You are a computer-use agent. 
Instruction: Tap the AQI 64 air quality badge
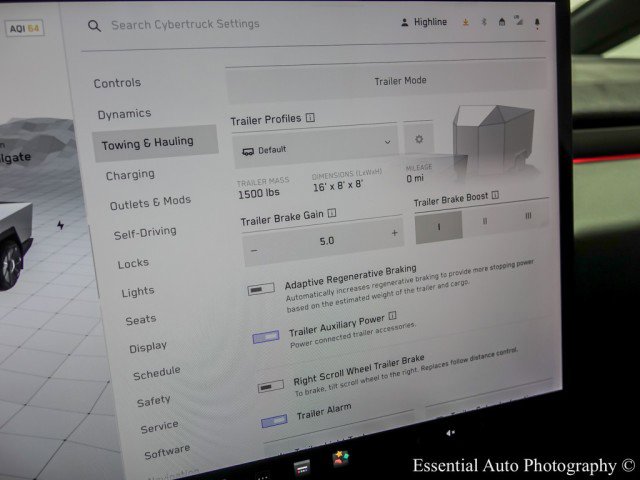[x=24, y=28]
